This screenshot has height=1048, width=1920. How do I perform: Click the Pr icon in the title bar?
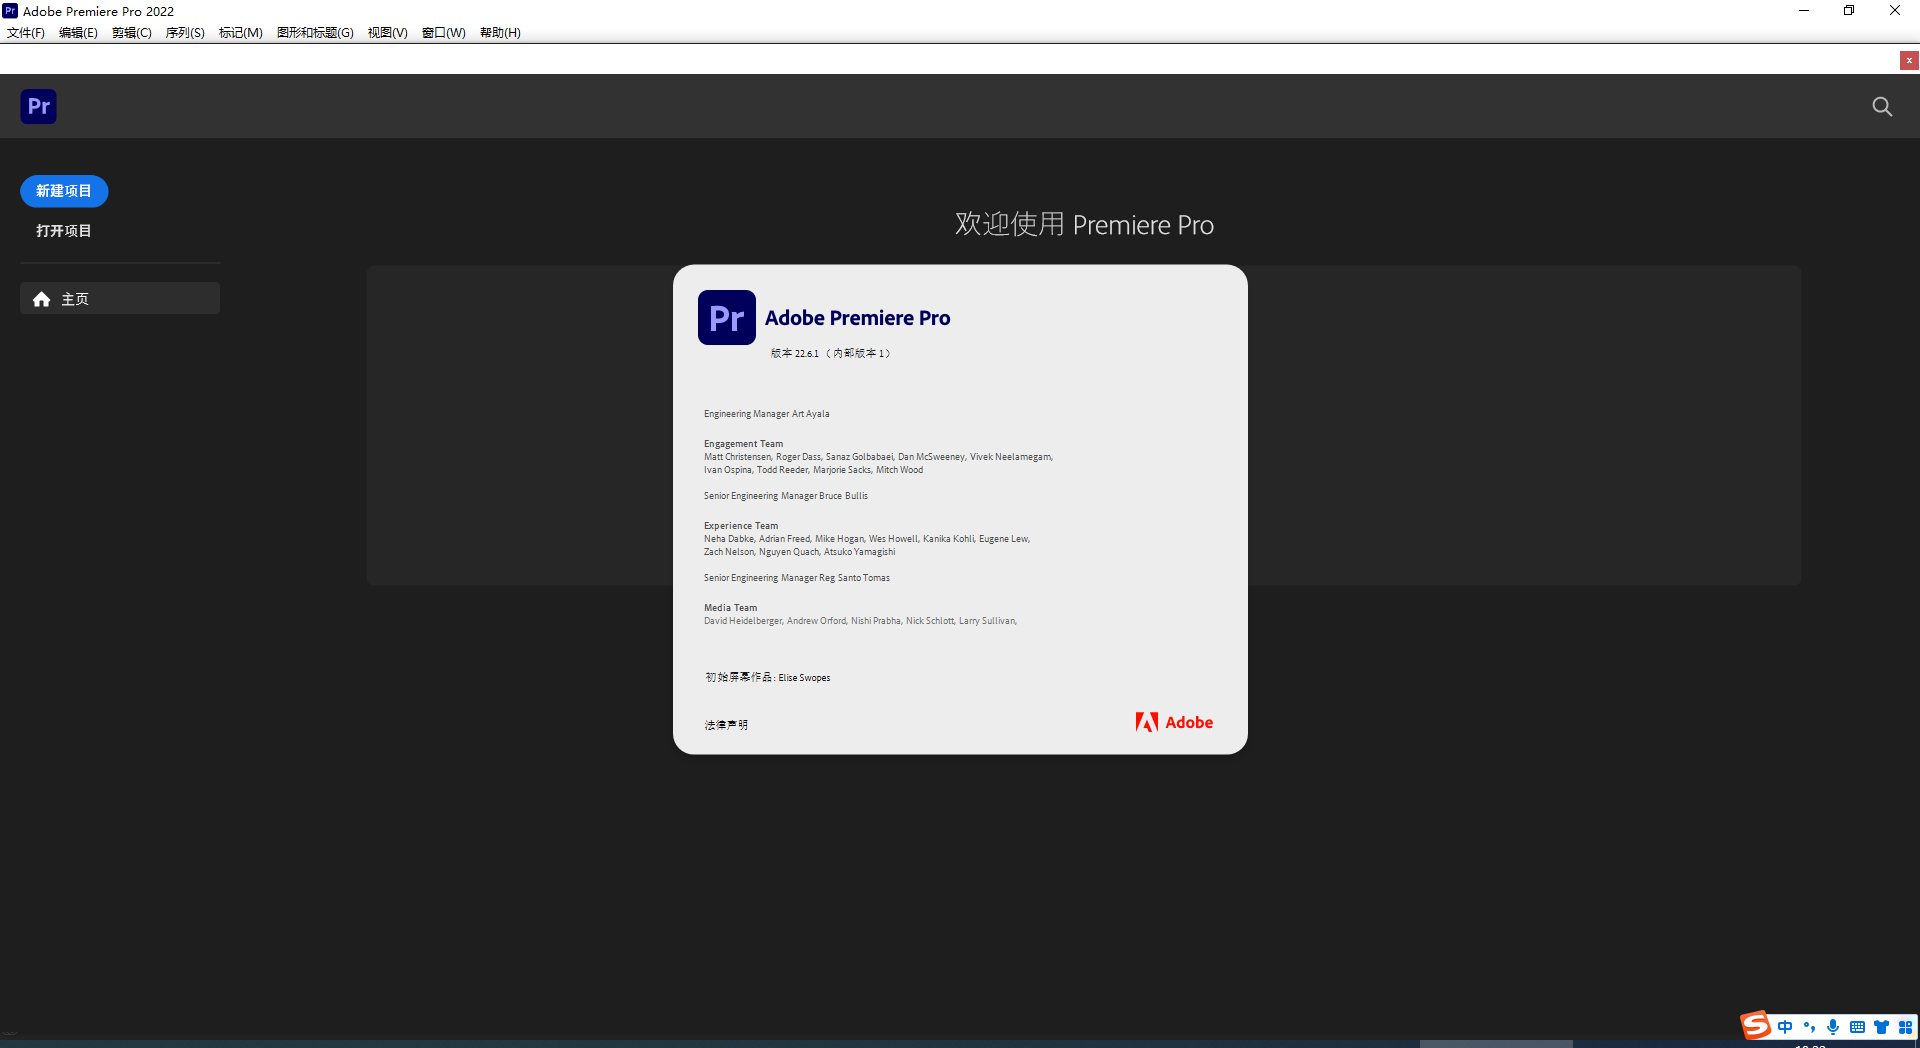coord(10,10)
